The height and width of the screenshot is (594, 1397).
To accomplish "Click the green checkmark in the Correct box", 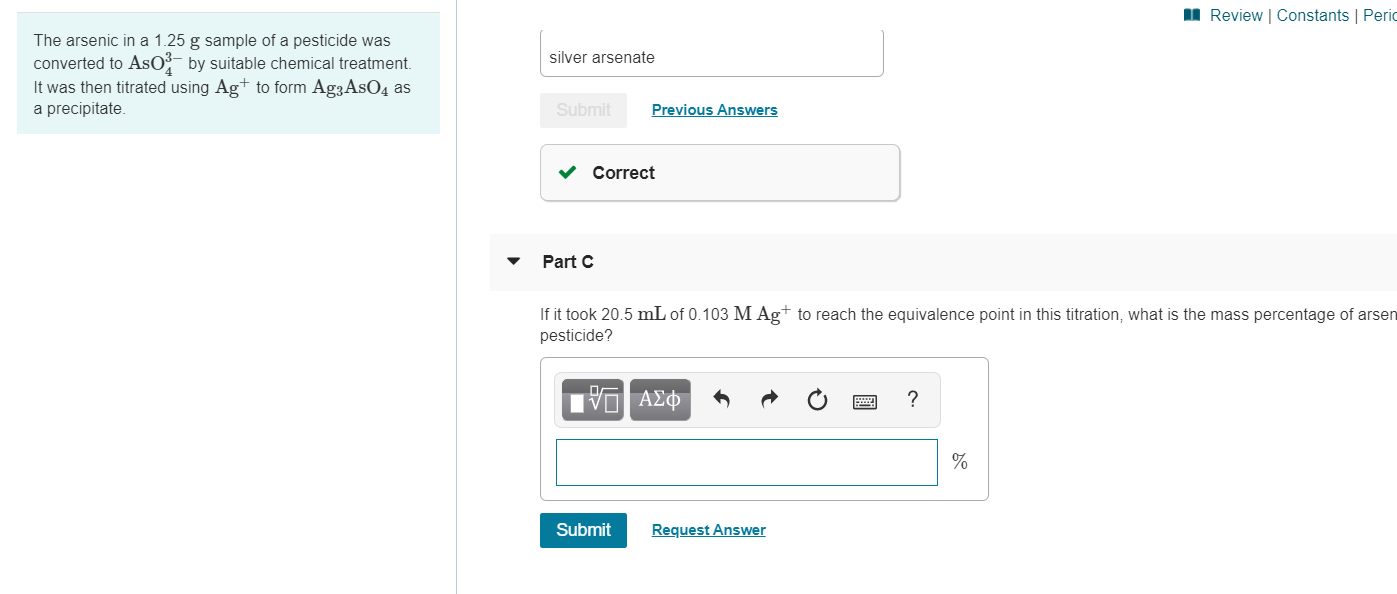I will tap(568, 172).
